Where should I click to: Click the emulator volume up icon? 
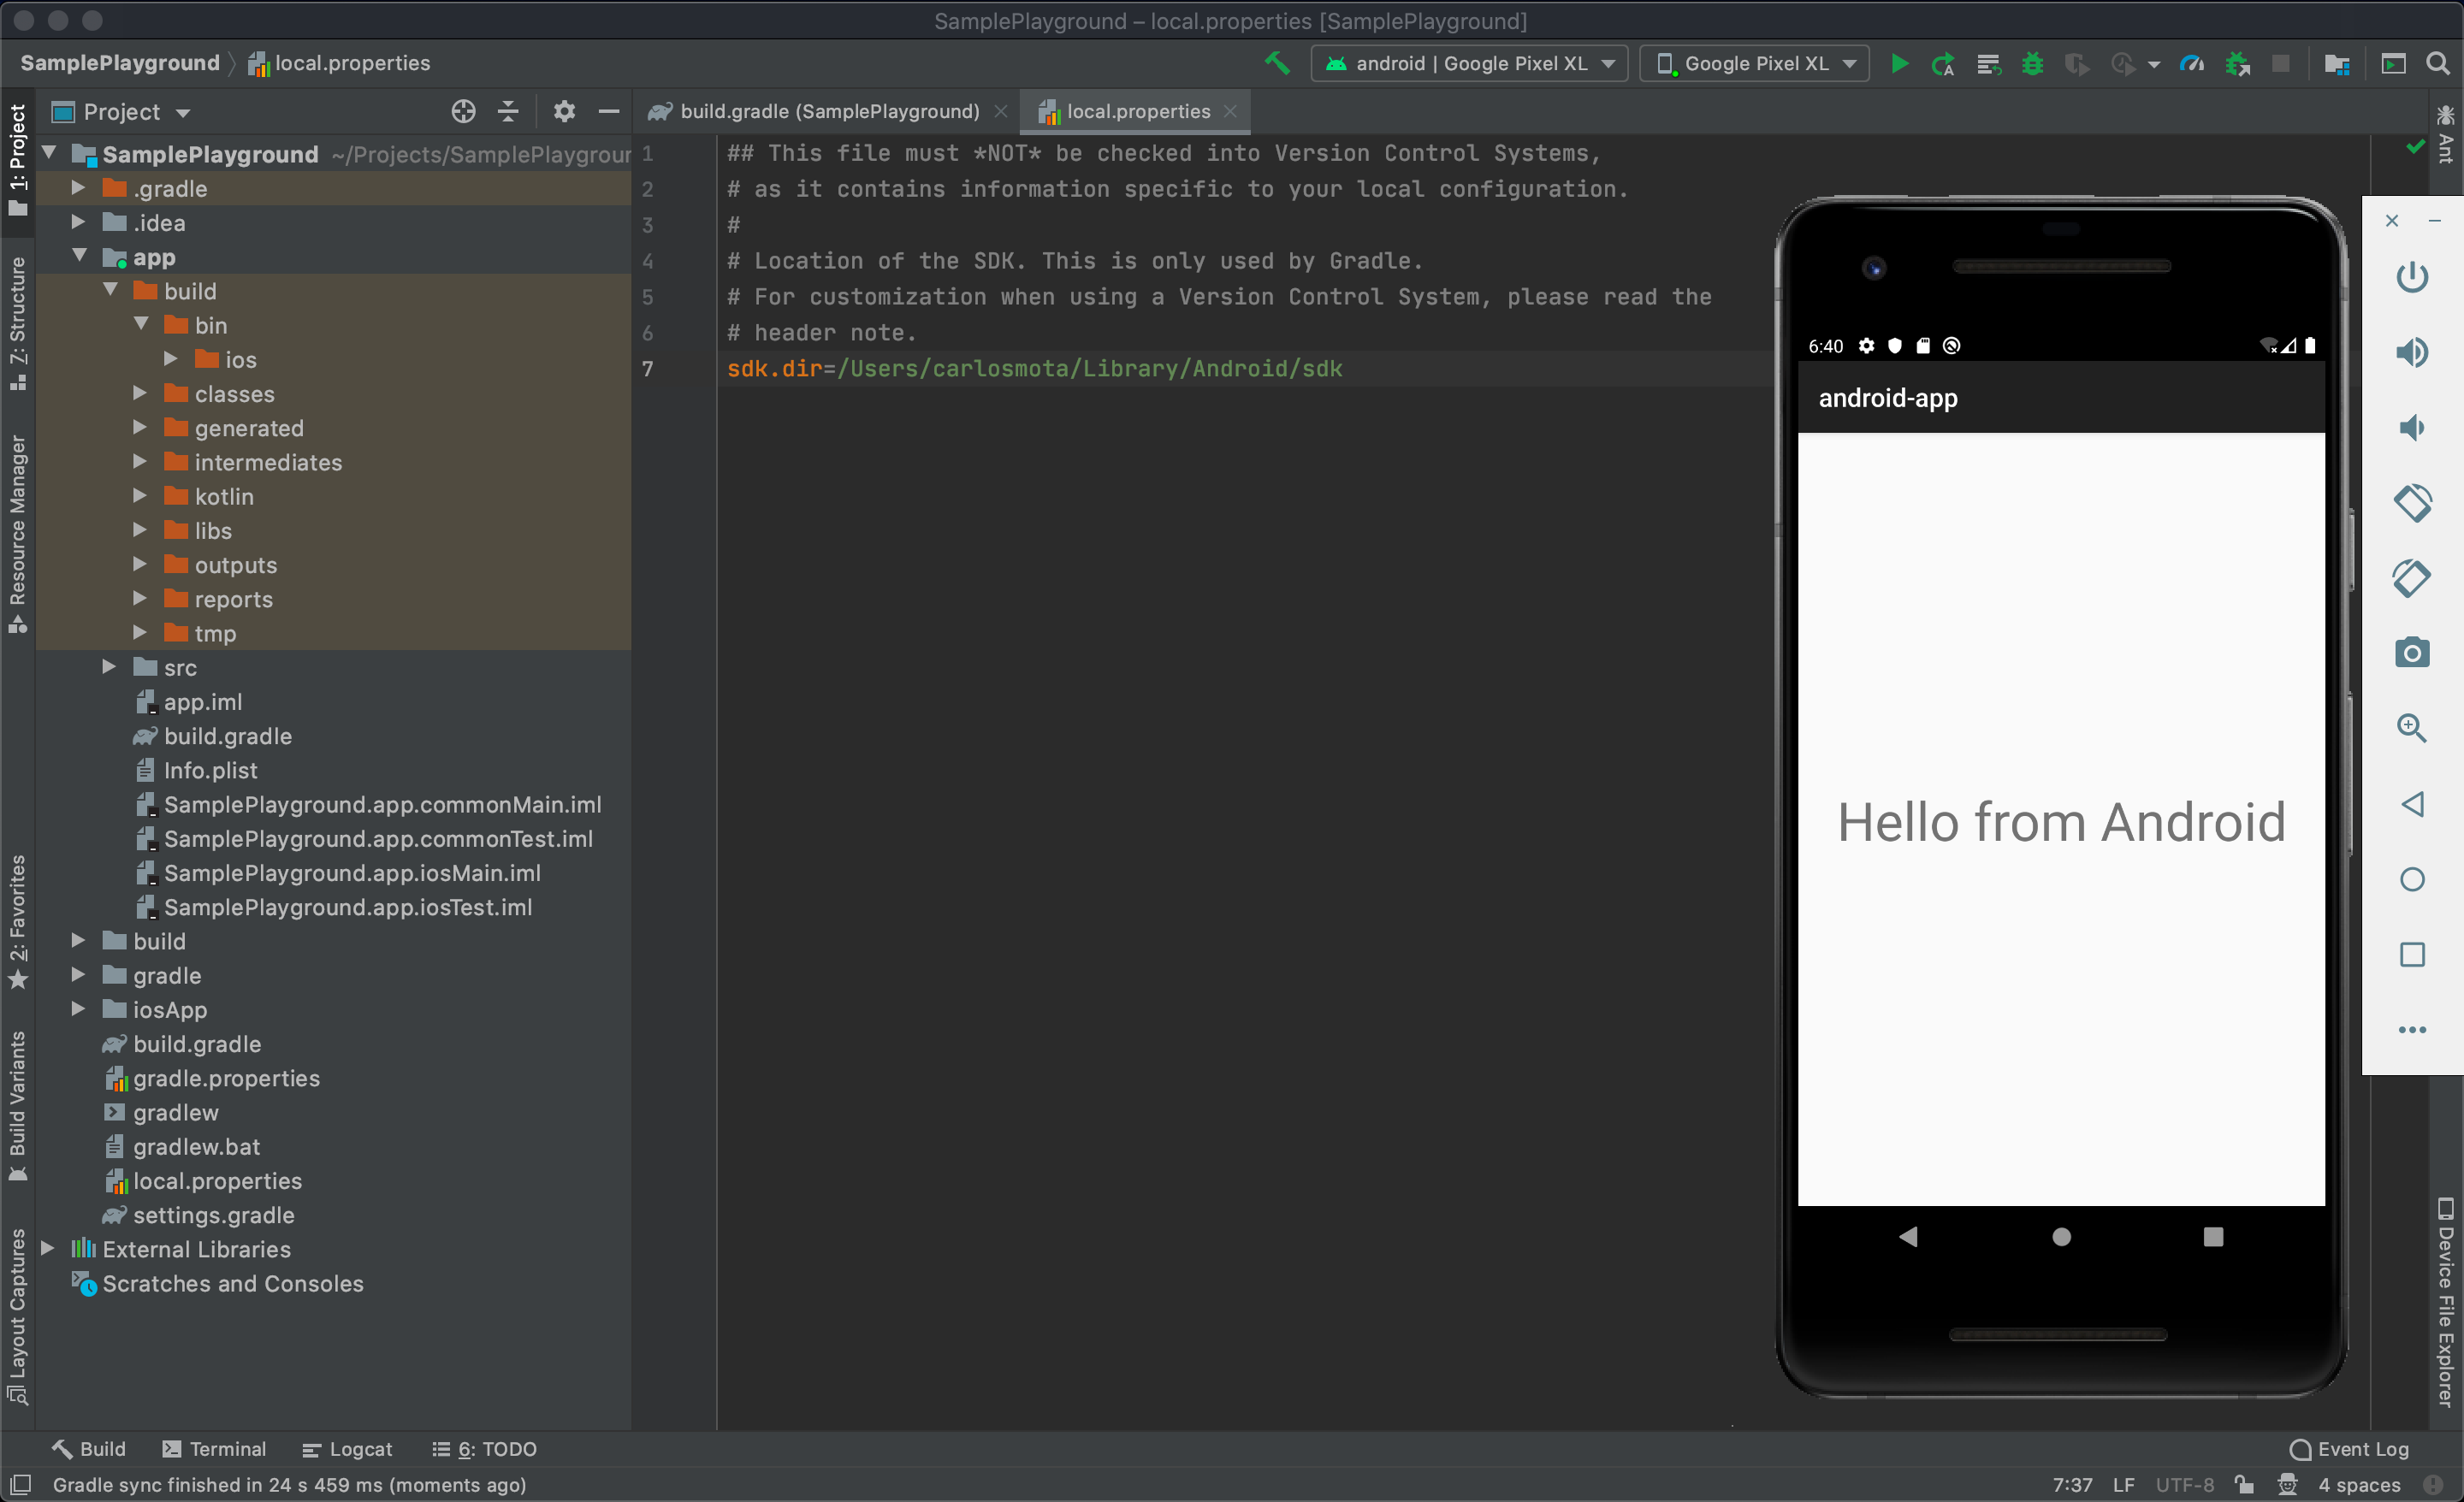pyautogui.click(x=2411, y=352)
